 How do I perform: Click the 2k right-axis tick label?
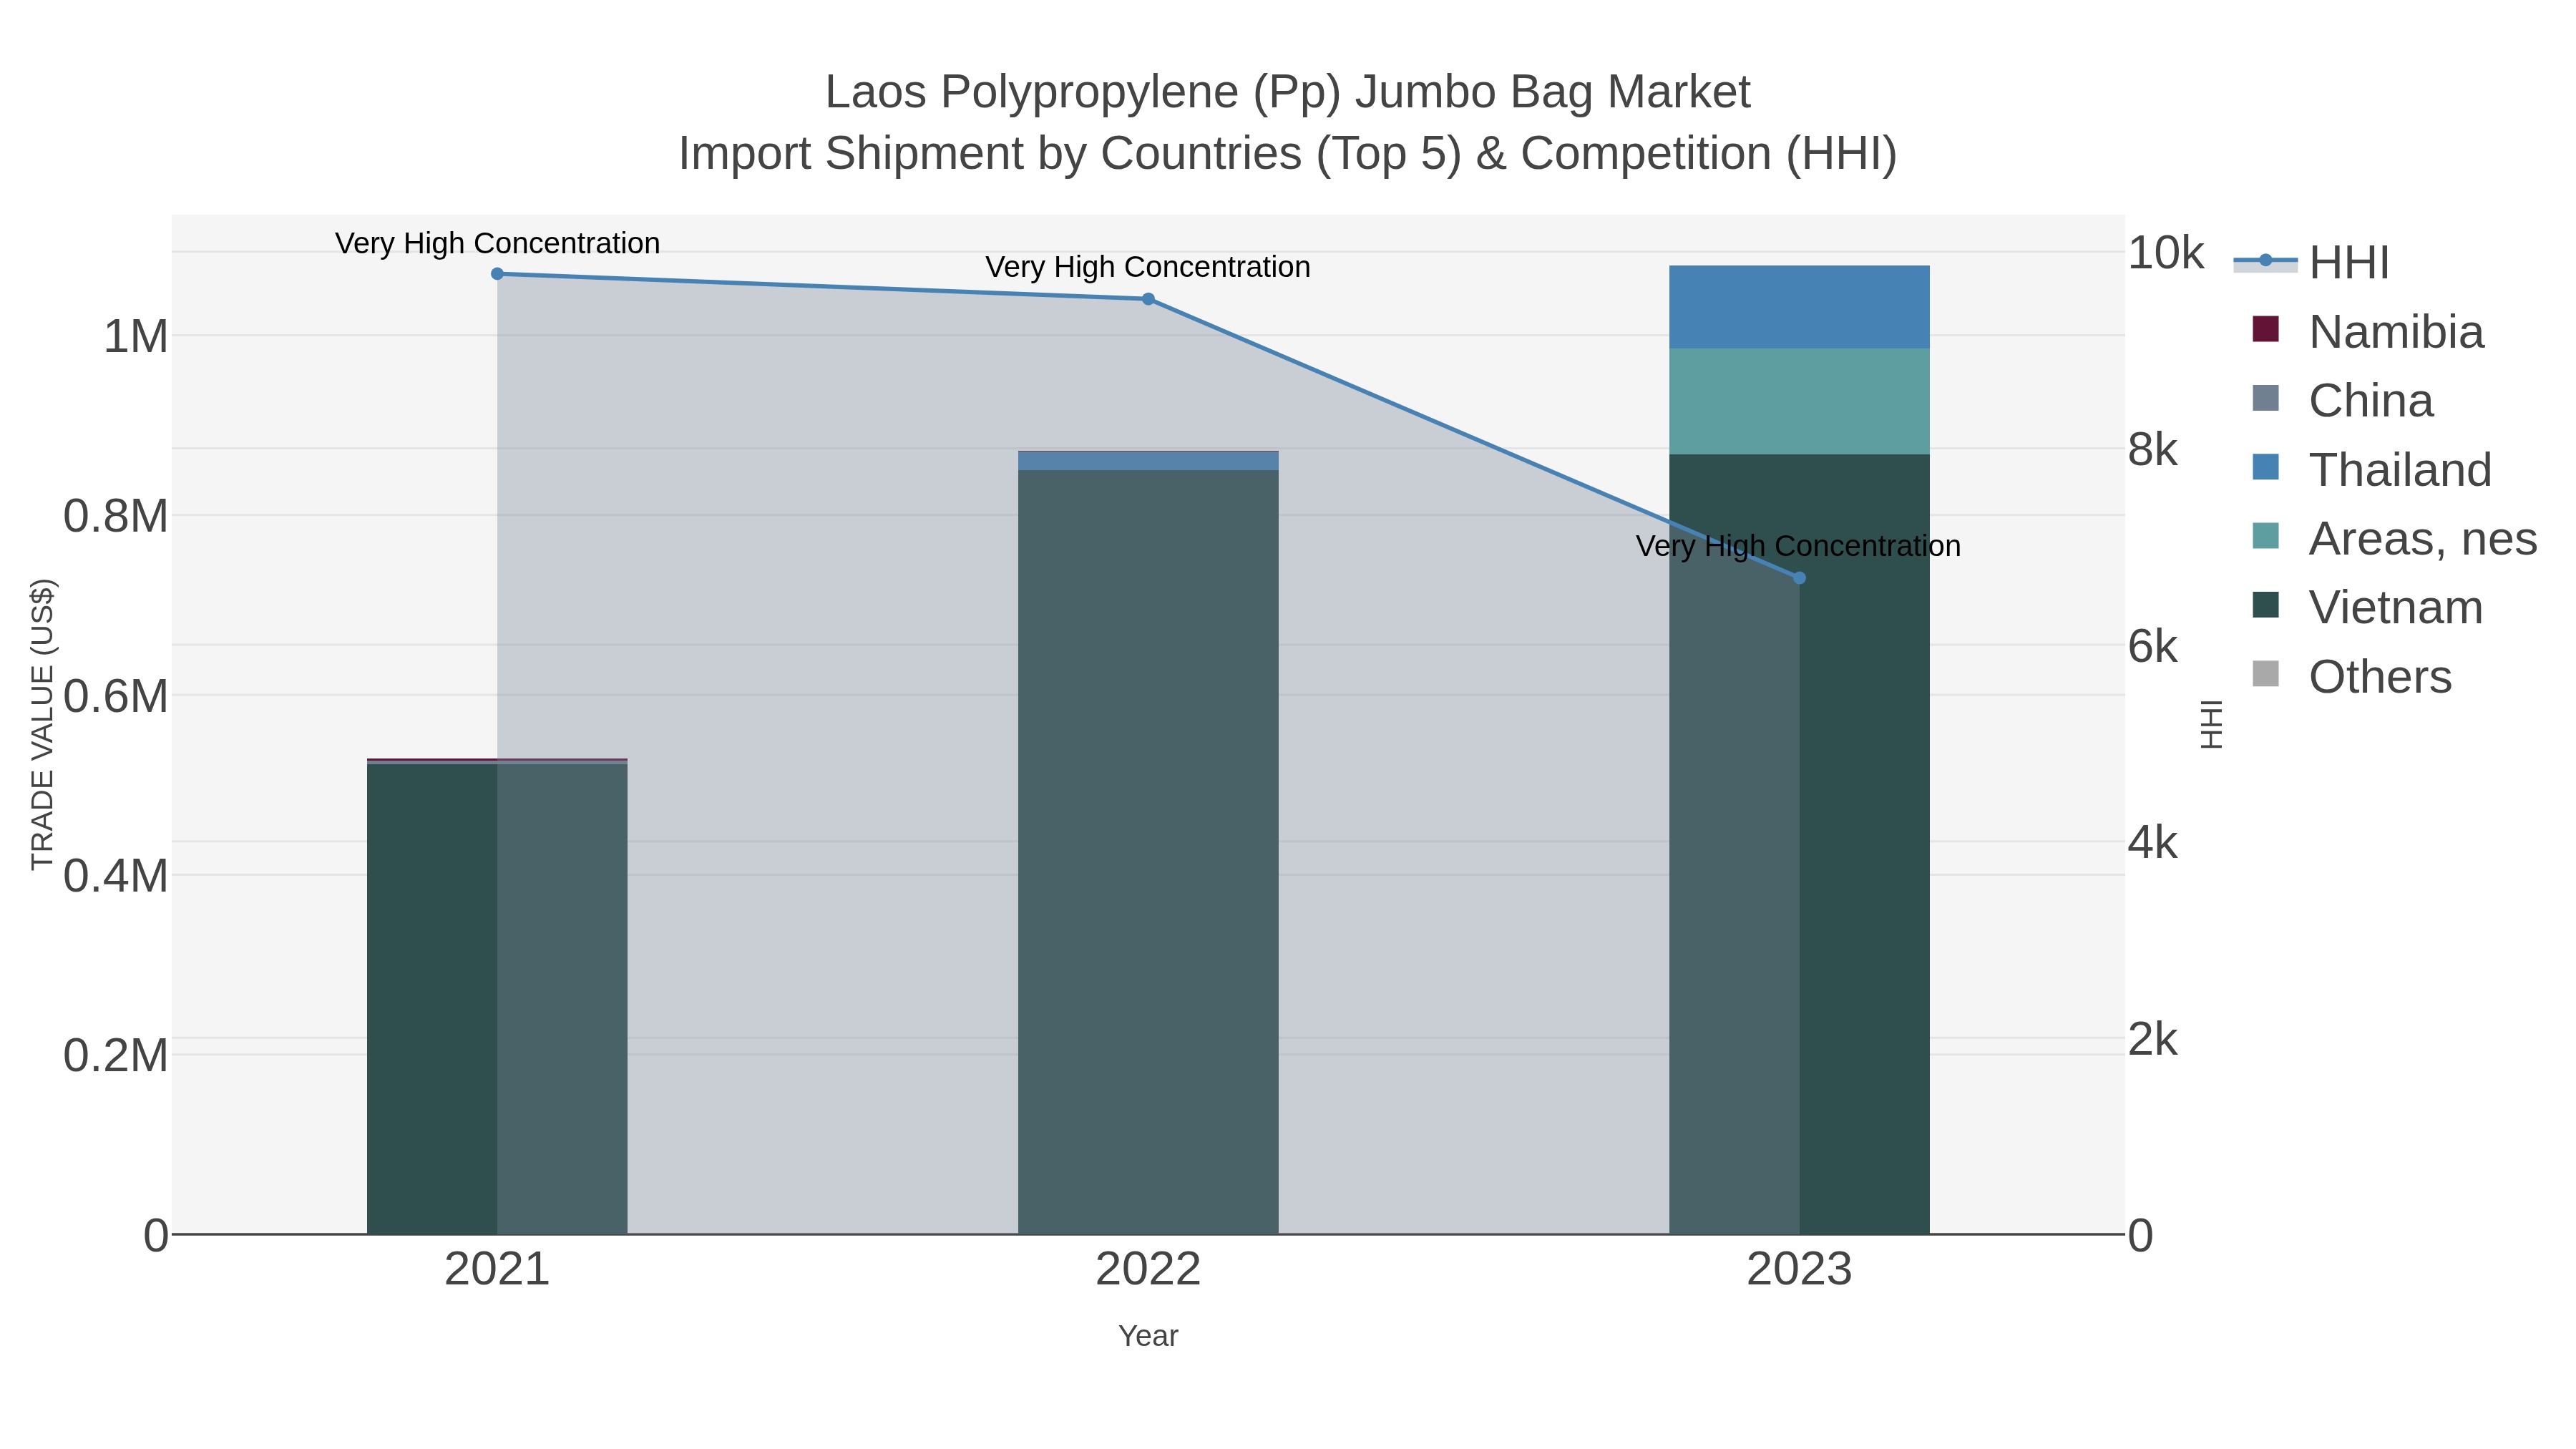click(2153, 1040)
